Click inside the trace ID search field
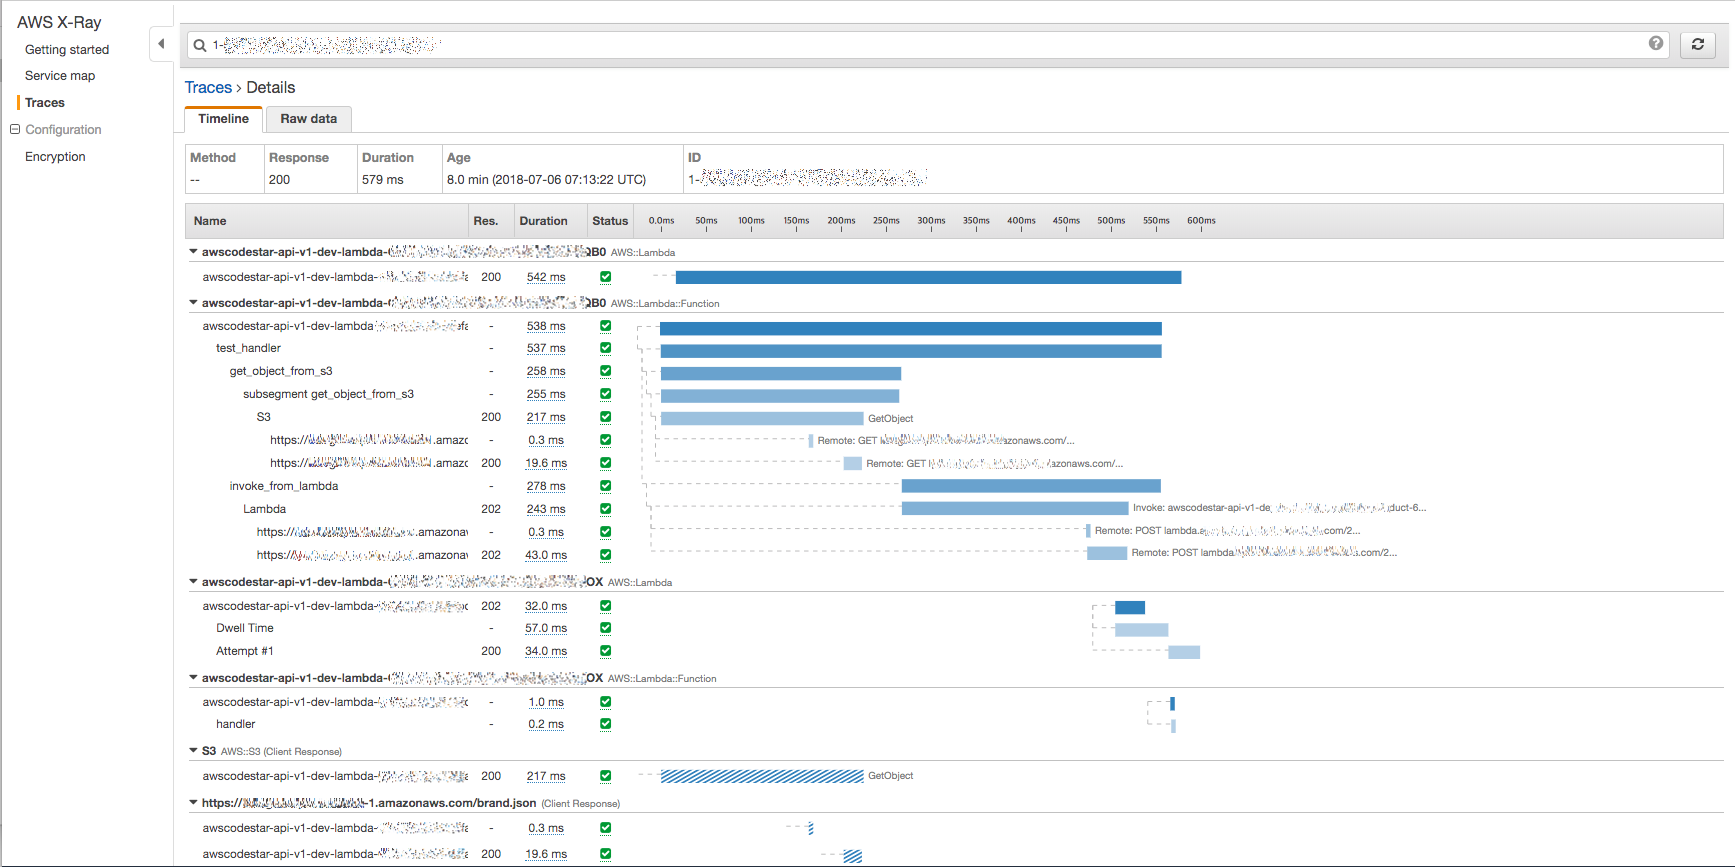The width and height of the screenshot is (1735, 867). (900, 45)
